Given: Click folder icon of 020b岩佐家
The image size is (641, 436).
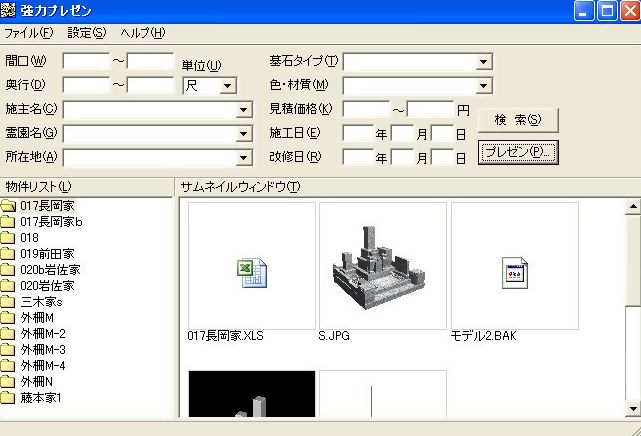Looking at the screenshot, I should point(8,270).
